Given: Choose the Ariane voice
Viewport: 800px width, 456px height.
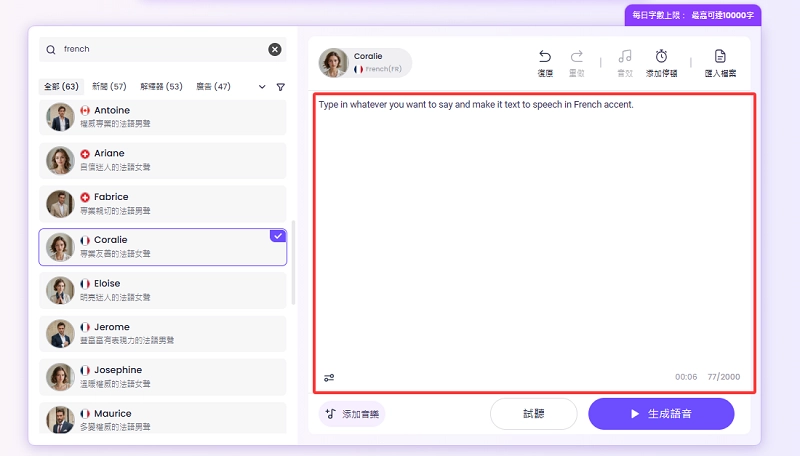Looking at the screenshot, I should click(162, 160).
